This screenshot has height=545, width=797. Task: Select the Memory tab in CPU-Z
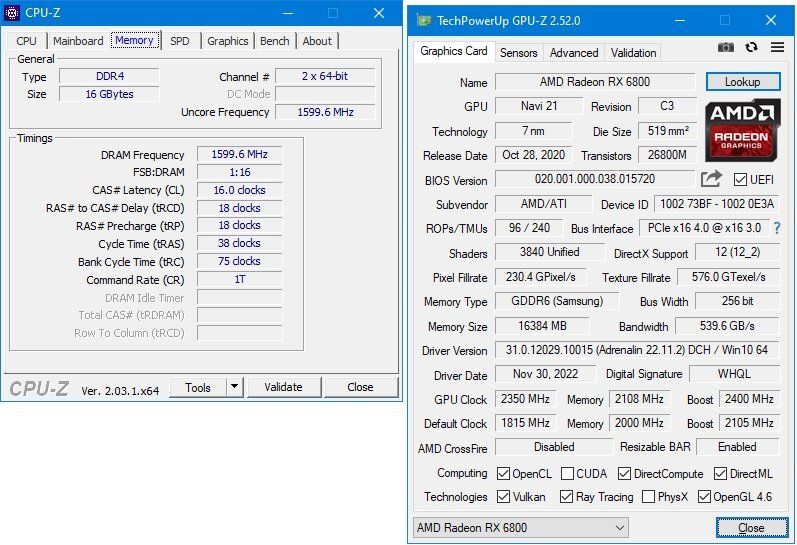click(134, 40)
